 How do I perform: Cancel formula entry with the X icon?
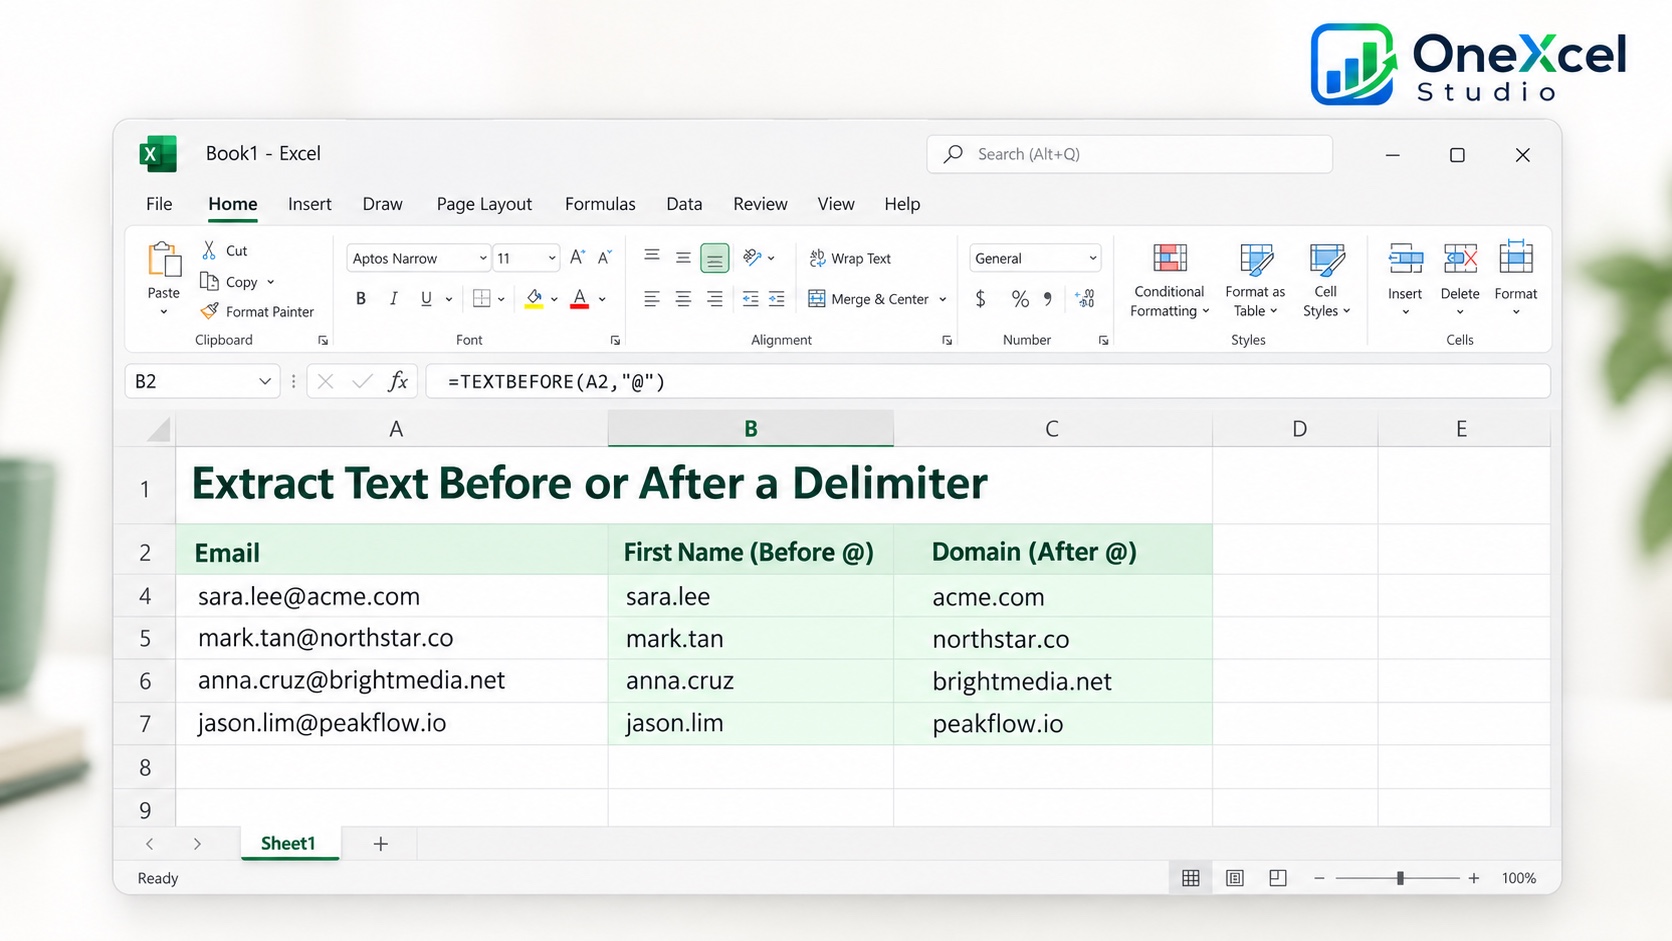(325, 381)
